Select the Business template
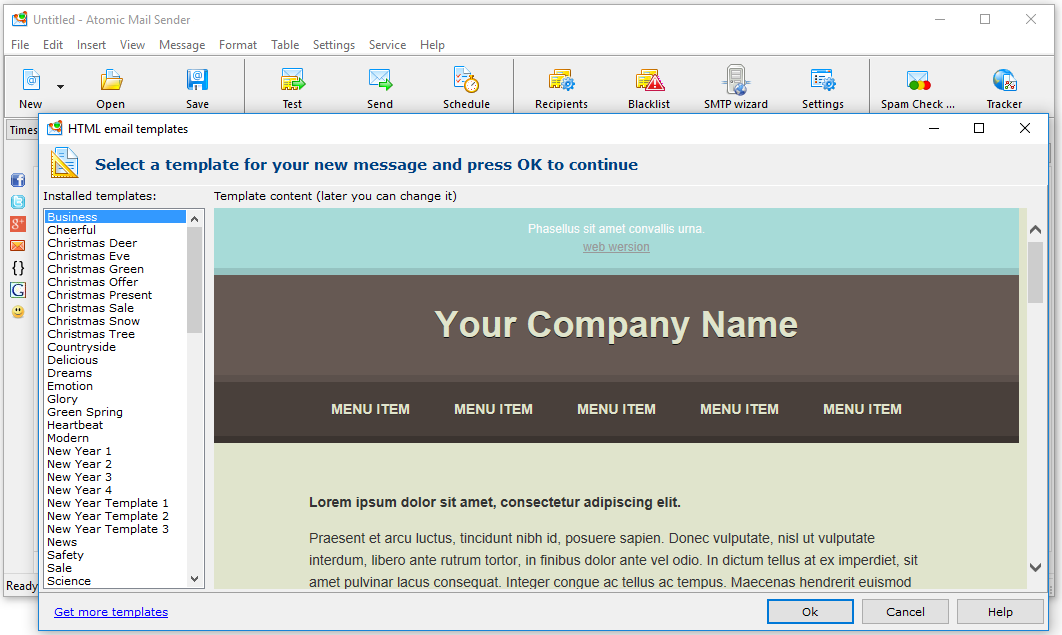This screenshot has height=635, width=1062. pyautogui.click(x=115, y=217)
